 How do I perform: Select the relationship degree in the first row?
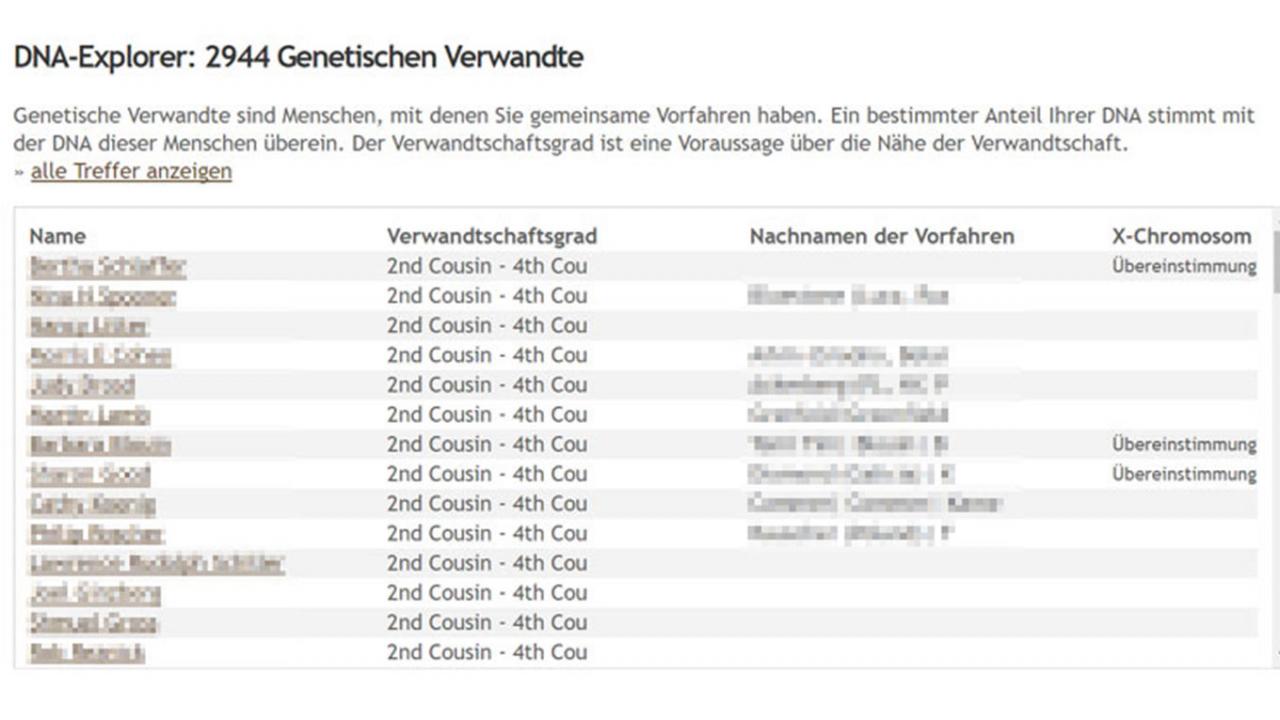487,266
